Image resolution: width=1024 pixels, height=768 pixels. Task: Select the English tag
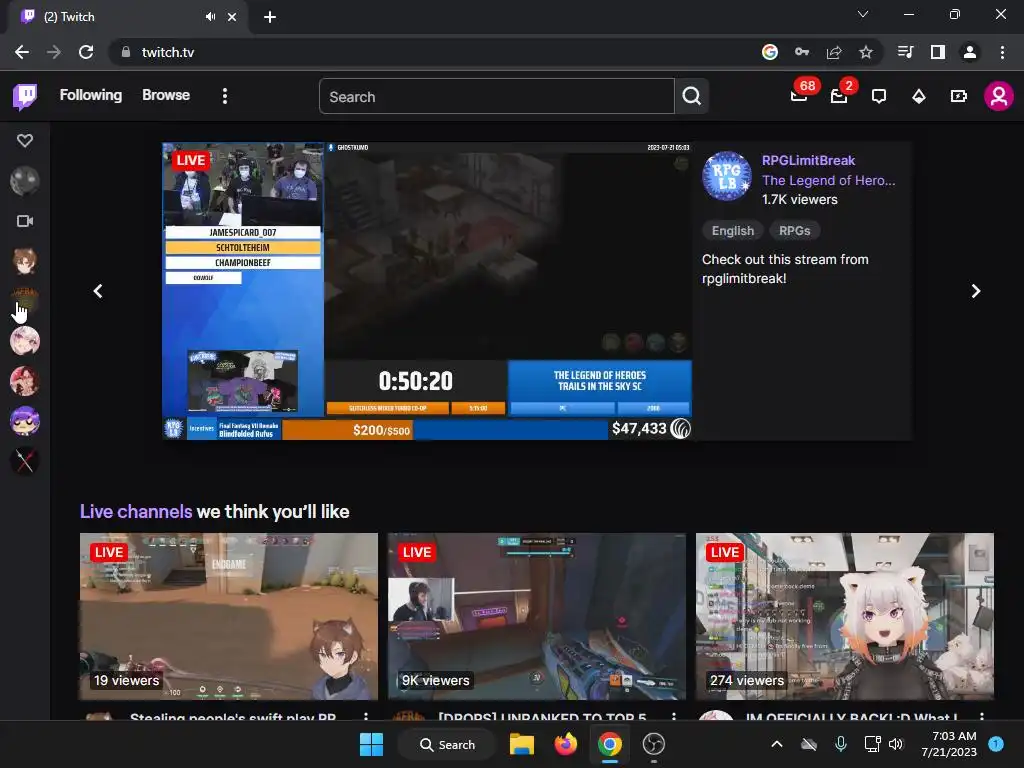pos(733,231)
